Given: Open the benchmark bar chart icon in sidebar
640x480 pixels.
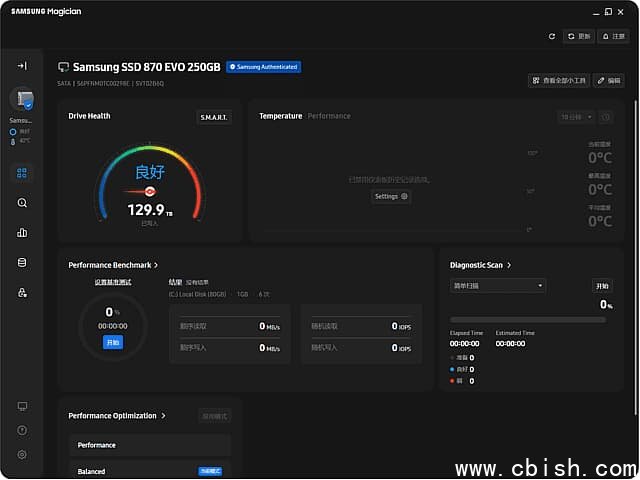Looking at the screenshot, I should [22, 233].
